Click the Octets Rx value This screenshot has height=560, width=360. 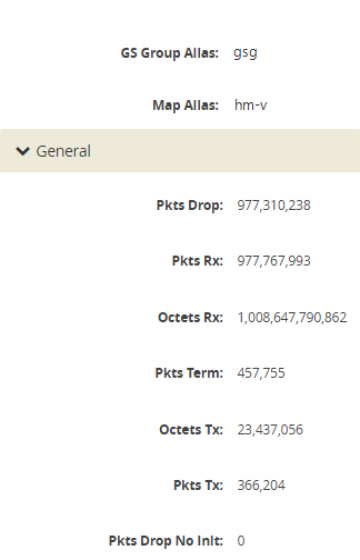pos(292,317)
